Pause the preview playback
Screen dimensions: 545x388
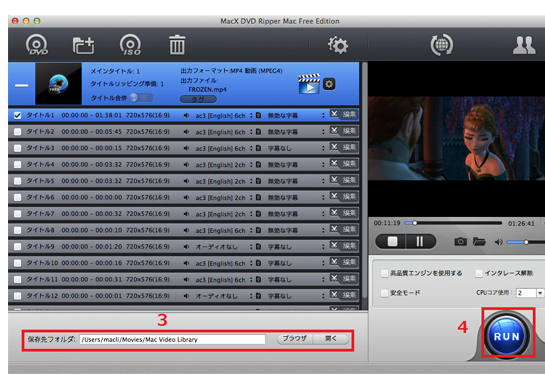[x=420, y=241]
